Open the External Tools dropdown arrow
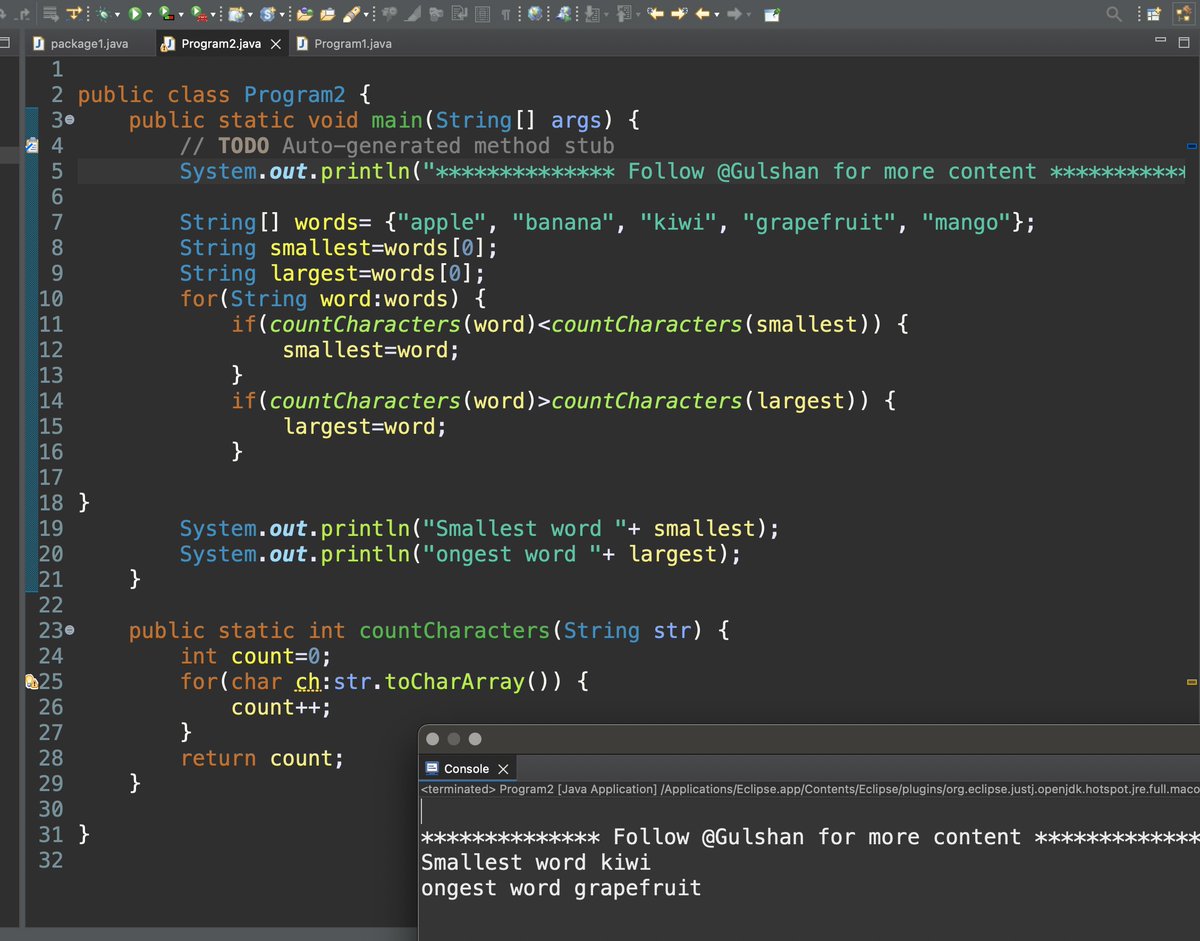1200x941 pixels. coord(213,14)
